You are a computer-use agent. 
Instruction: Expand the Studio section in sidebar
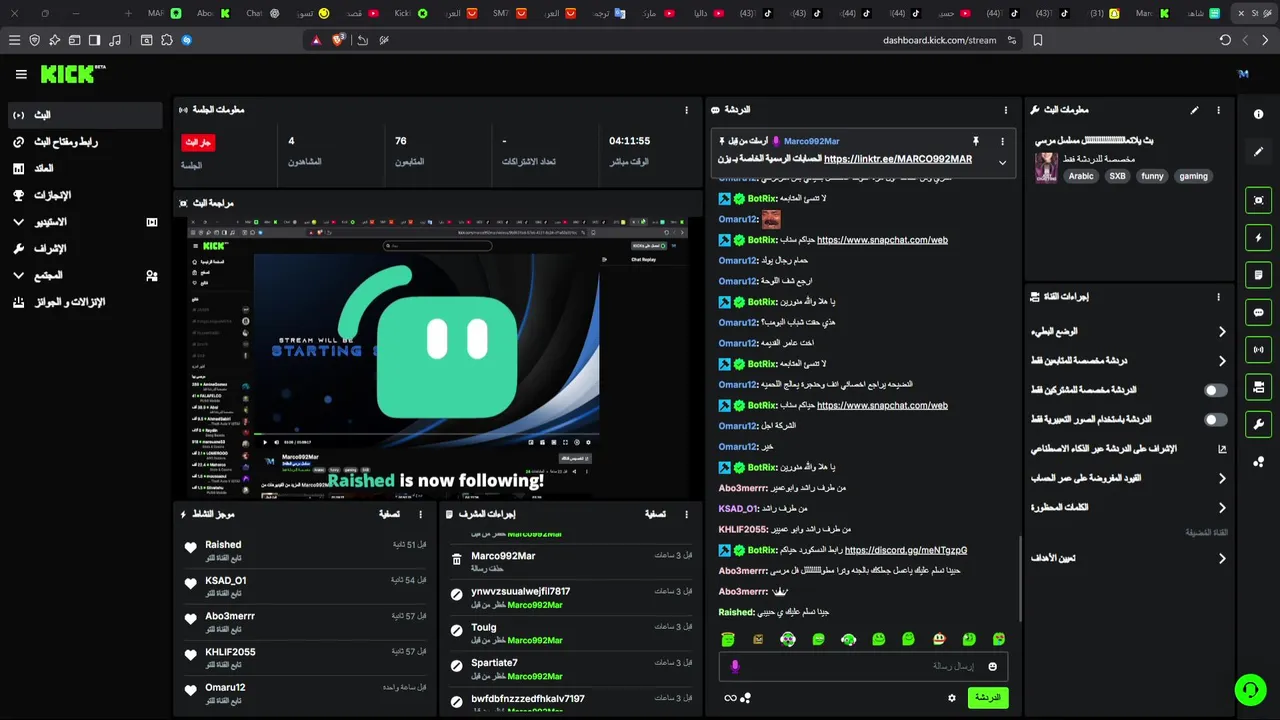18,222
